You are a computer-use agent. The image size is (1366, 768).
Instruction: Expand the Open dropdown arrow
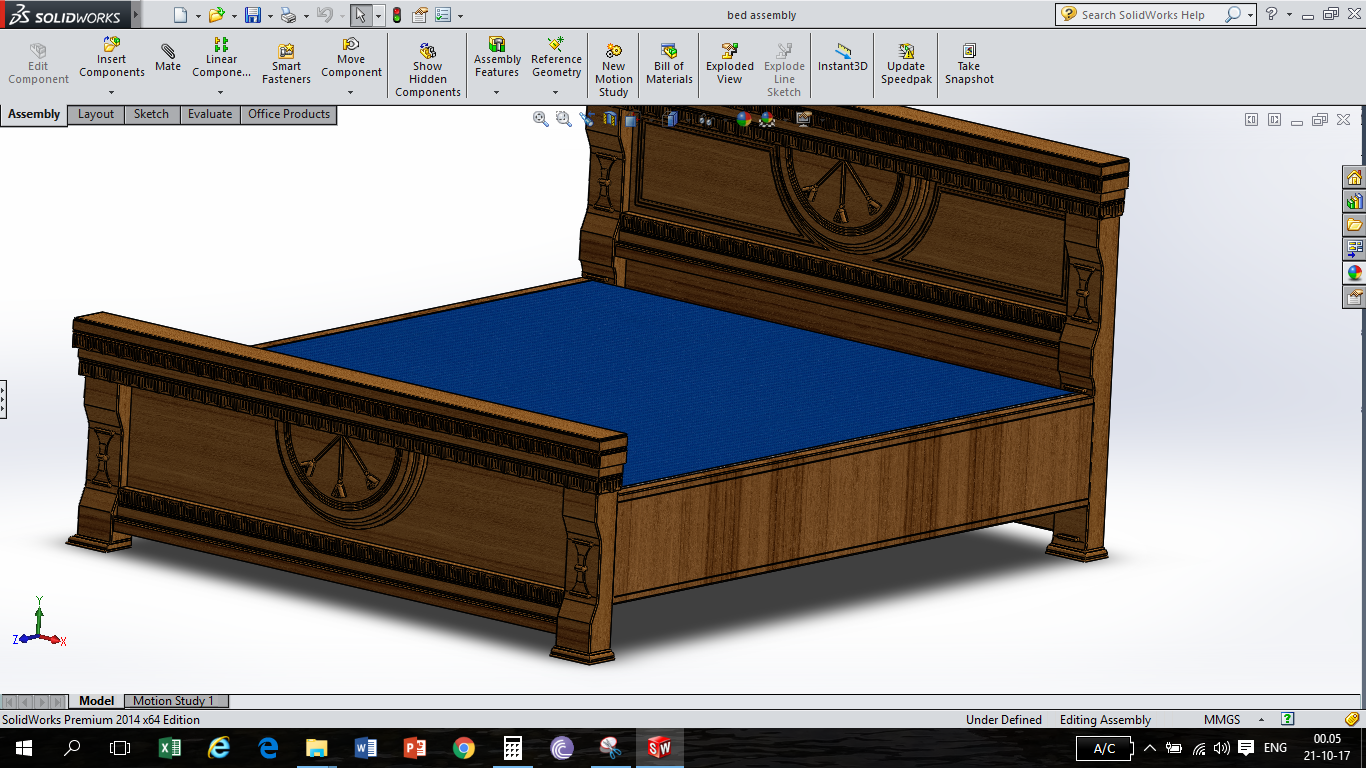[x=233, y=16]
